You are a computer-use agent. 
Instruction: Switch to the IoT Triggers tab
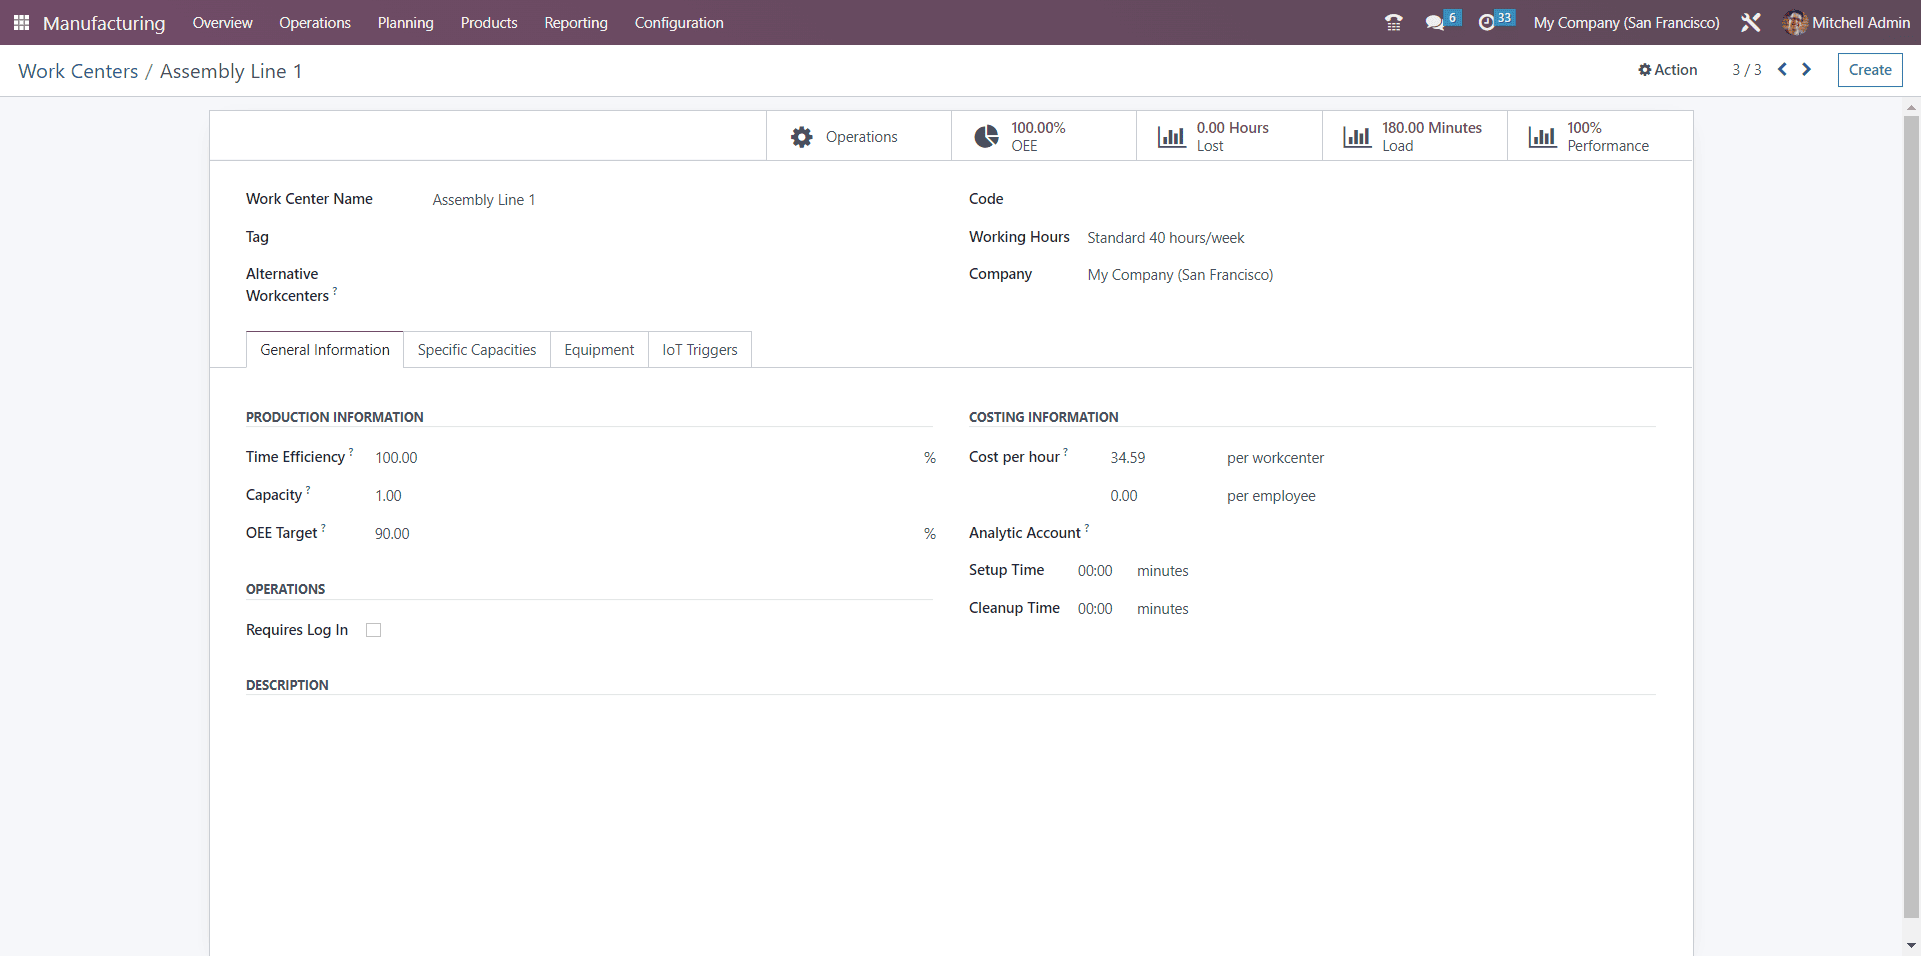(699, 350)
